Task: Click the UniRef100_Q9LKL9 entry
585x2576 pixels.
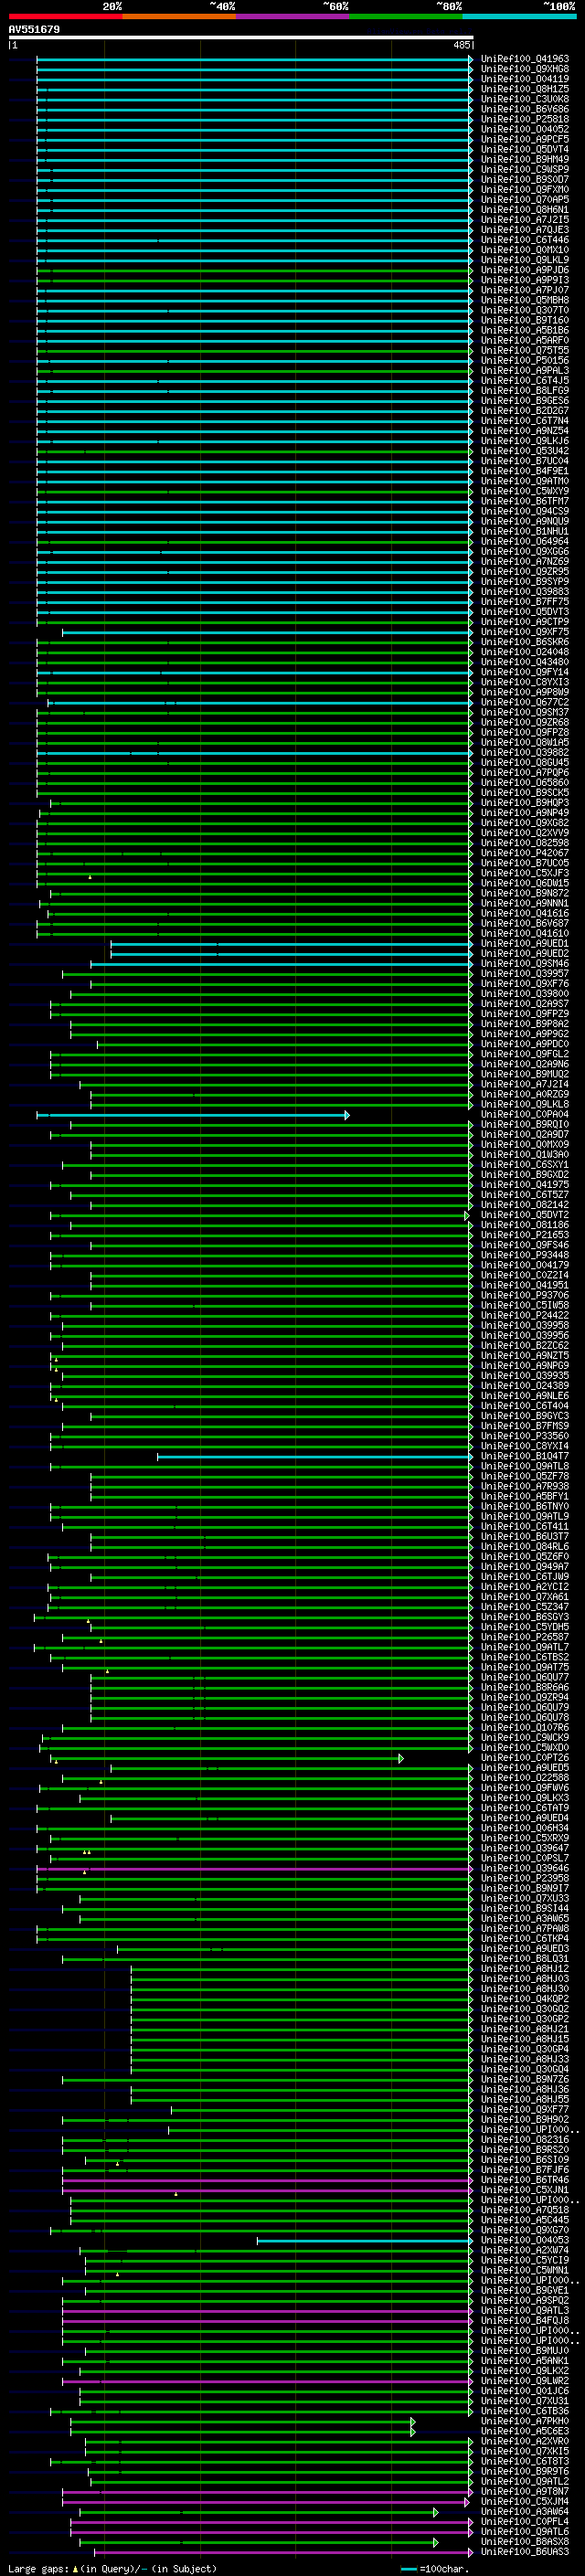Action: [525, 260]
